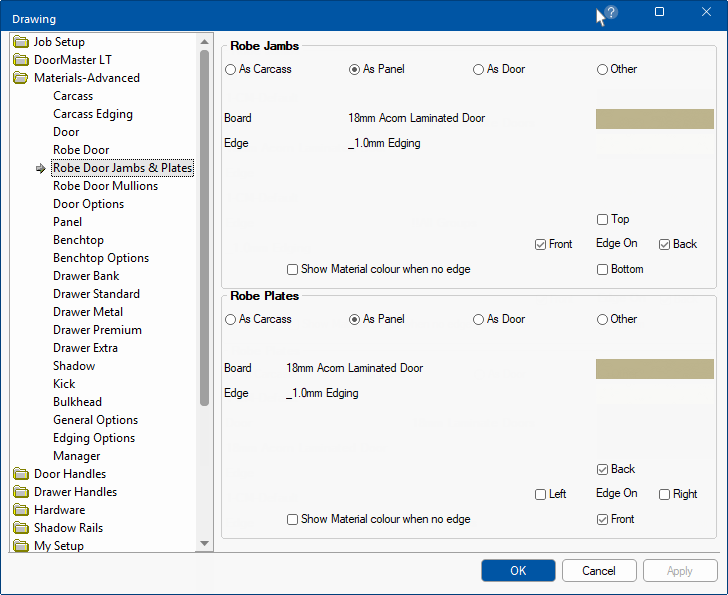Open General Options page
Viewport: 728px width, 595px height.
tap(96, 420)
